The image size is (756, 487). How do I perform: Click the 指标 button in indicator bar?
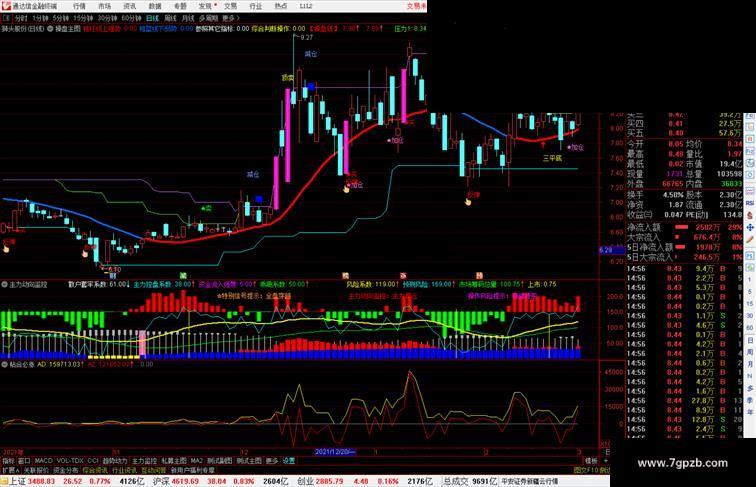point(9,461)
